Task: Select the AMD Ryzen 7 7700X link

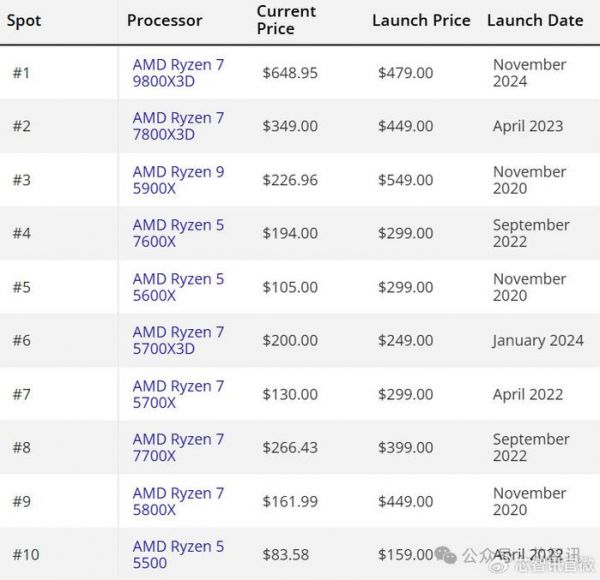Action: click(178, 447)
